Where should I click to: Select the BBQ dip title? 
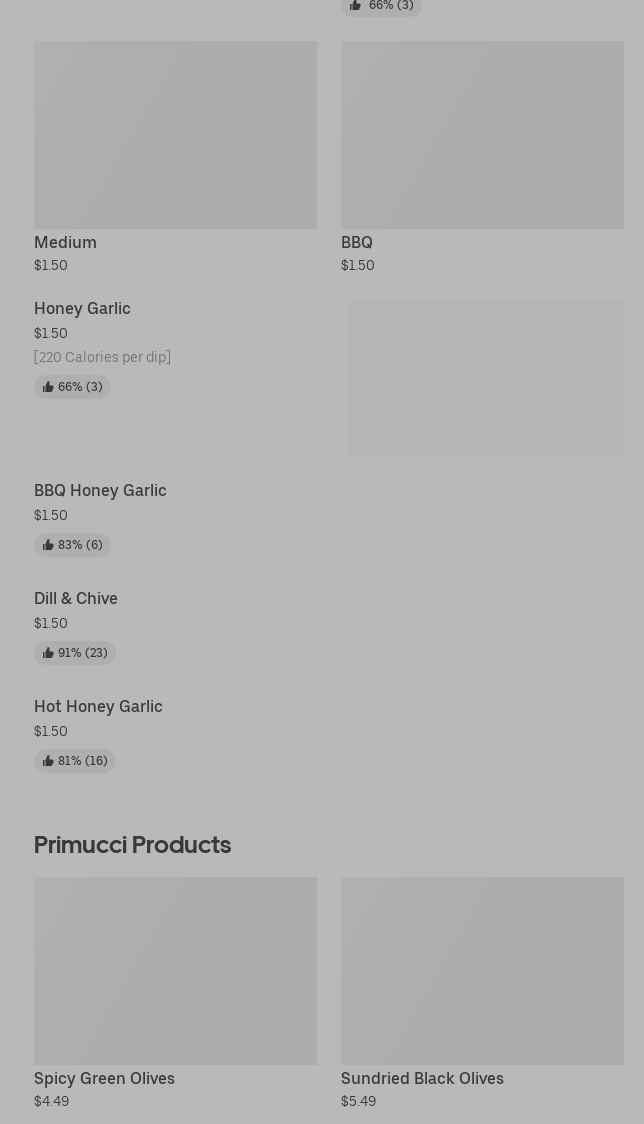pyautogui.click(x=357, y=242)
